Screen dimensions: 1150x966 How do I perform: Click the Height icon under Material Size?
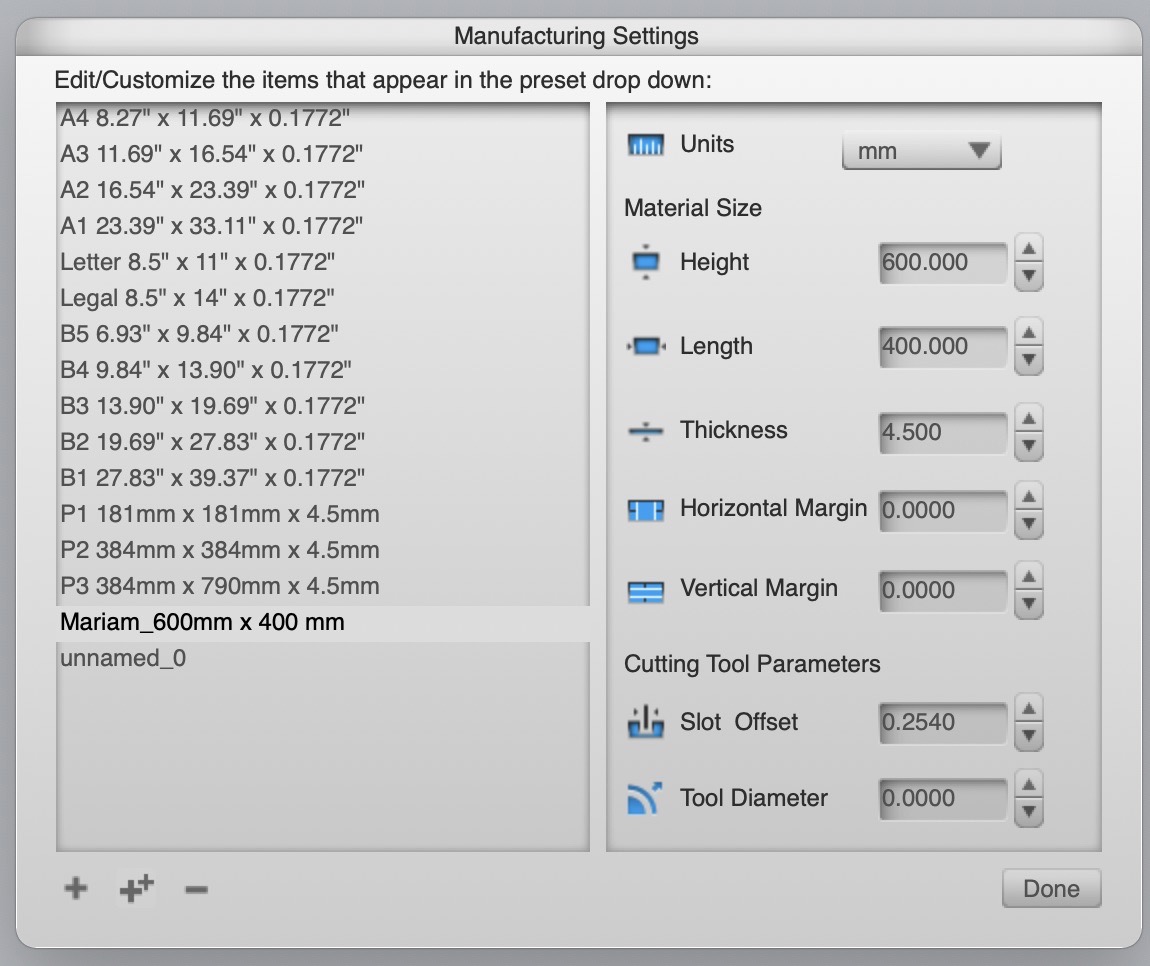646,263
